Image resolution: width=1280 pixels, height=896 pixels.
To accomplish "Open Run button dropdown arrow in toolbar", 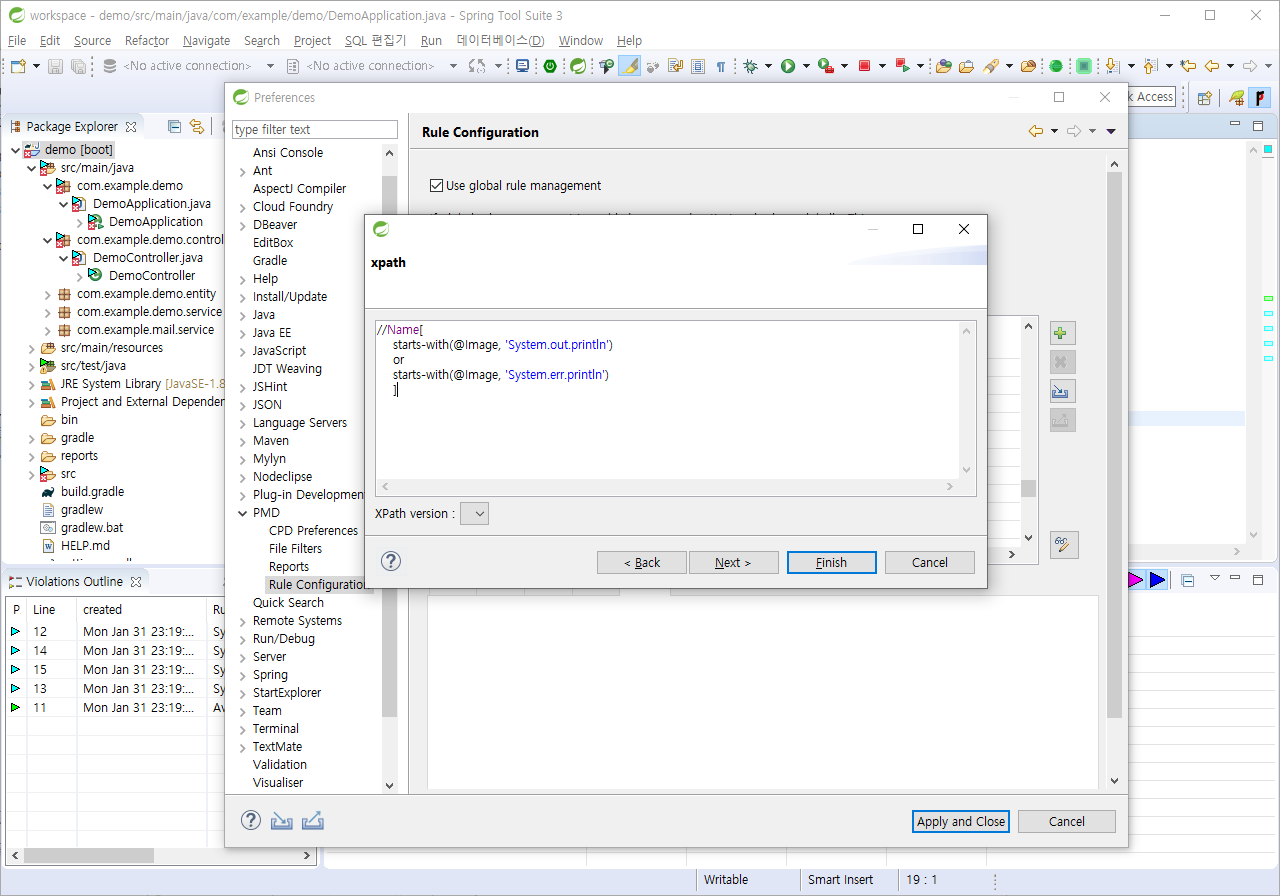I will 807,66.
